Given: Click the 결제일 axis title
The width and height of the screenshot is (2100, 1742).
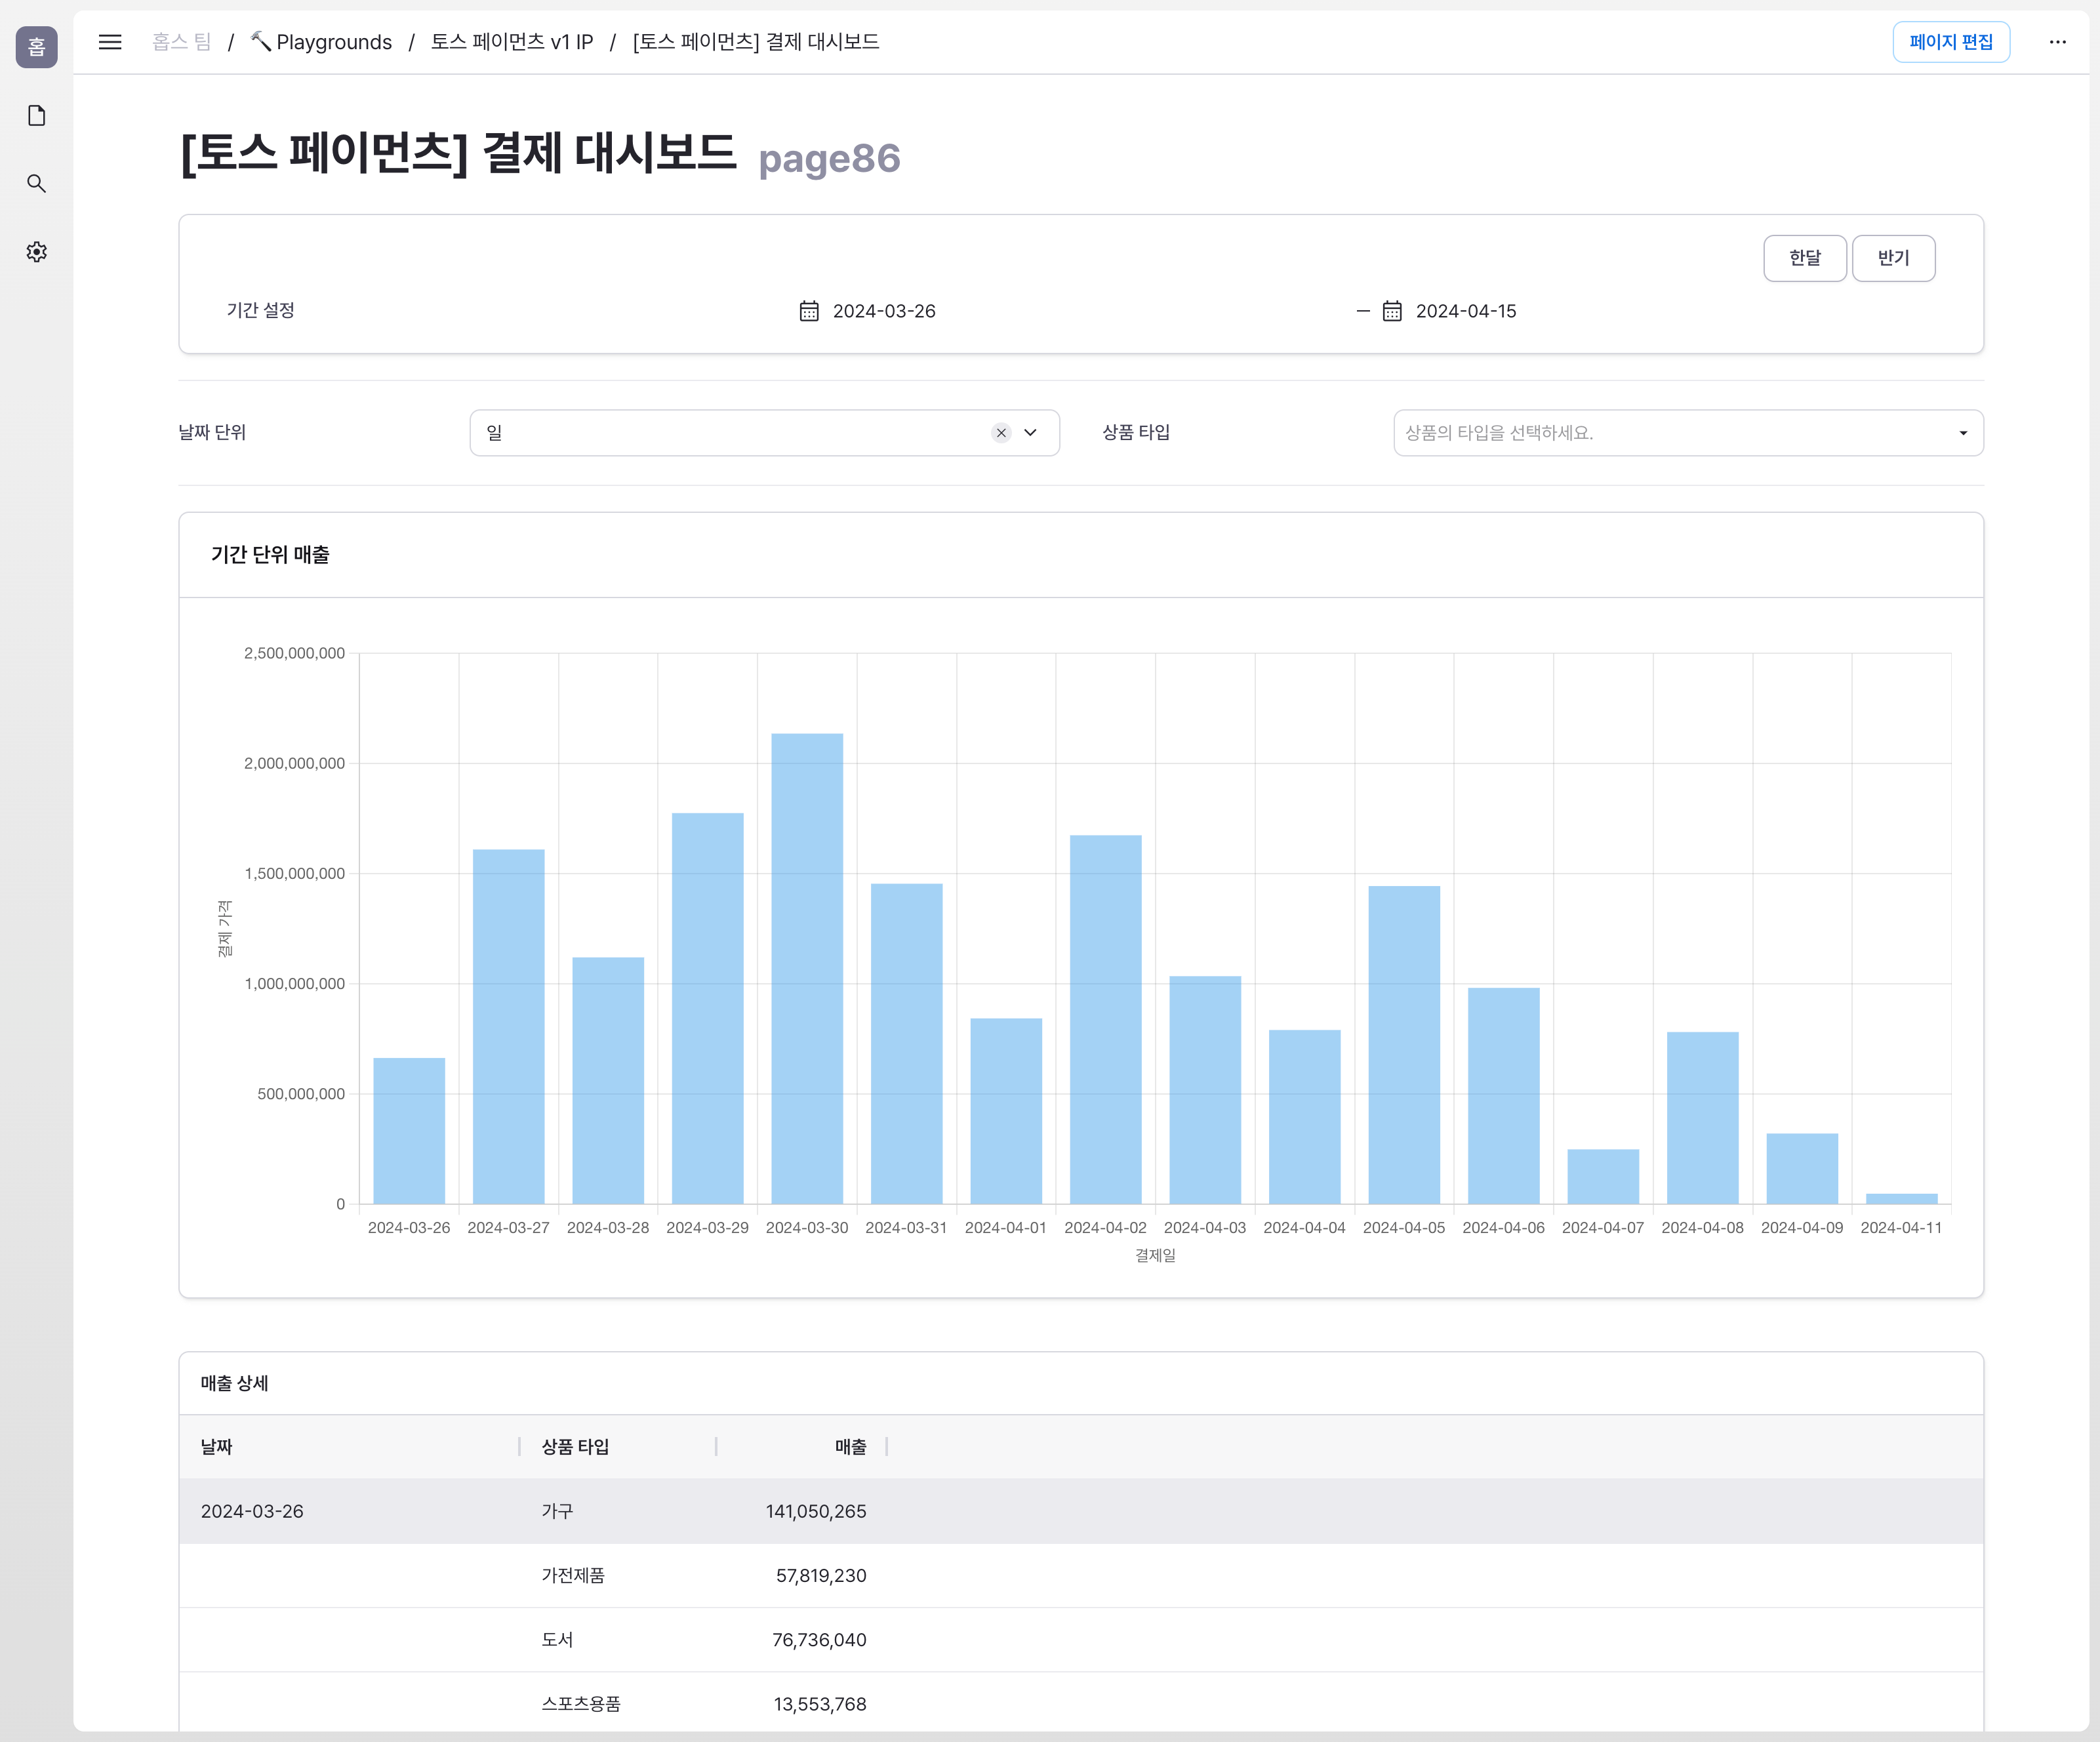Looking at the screenshot, I should coord(1155,1255).
